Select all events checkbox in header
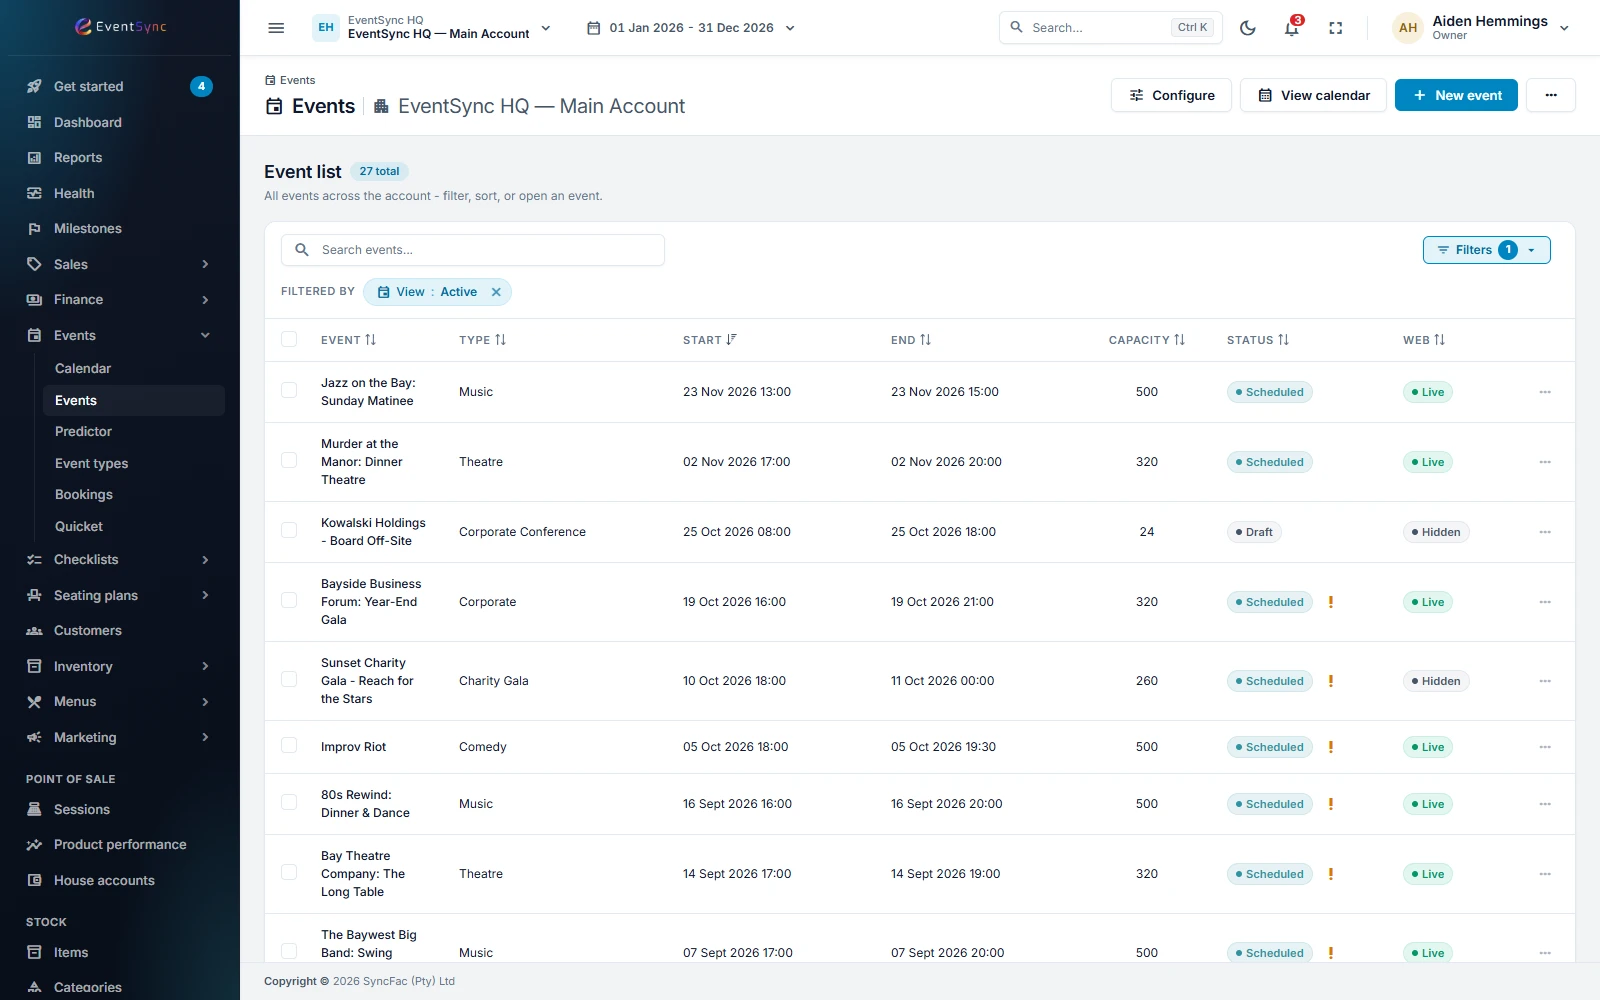This screenshot has width=1600, height=1000. pyautogui.click(x=289, y=339)
